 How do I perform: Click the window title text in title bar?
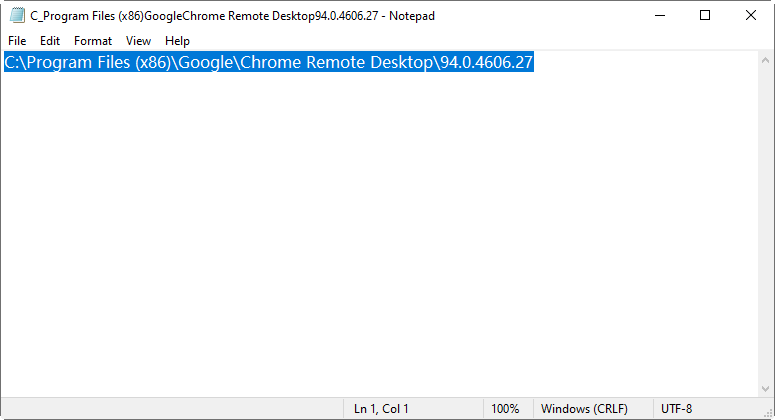point(232,16)
